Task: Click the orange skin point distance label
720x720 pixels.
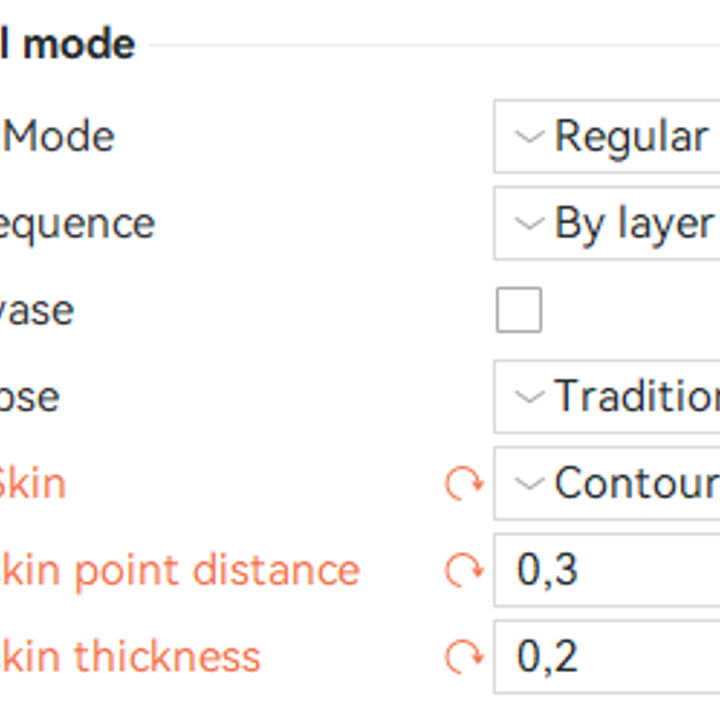Action: click(x=180, y=571)
